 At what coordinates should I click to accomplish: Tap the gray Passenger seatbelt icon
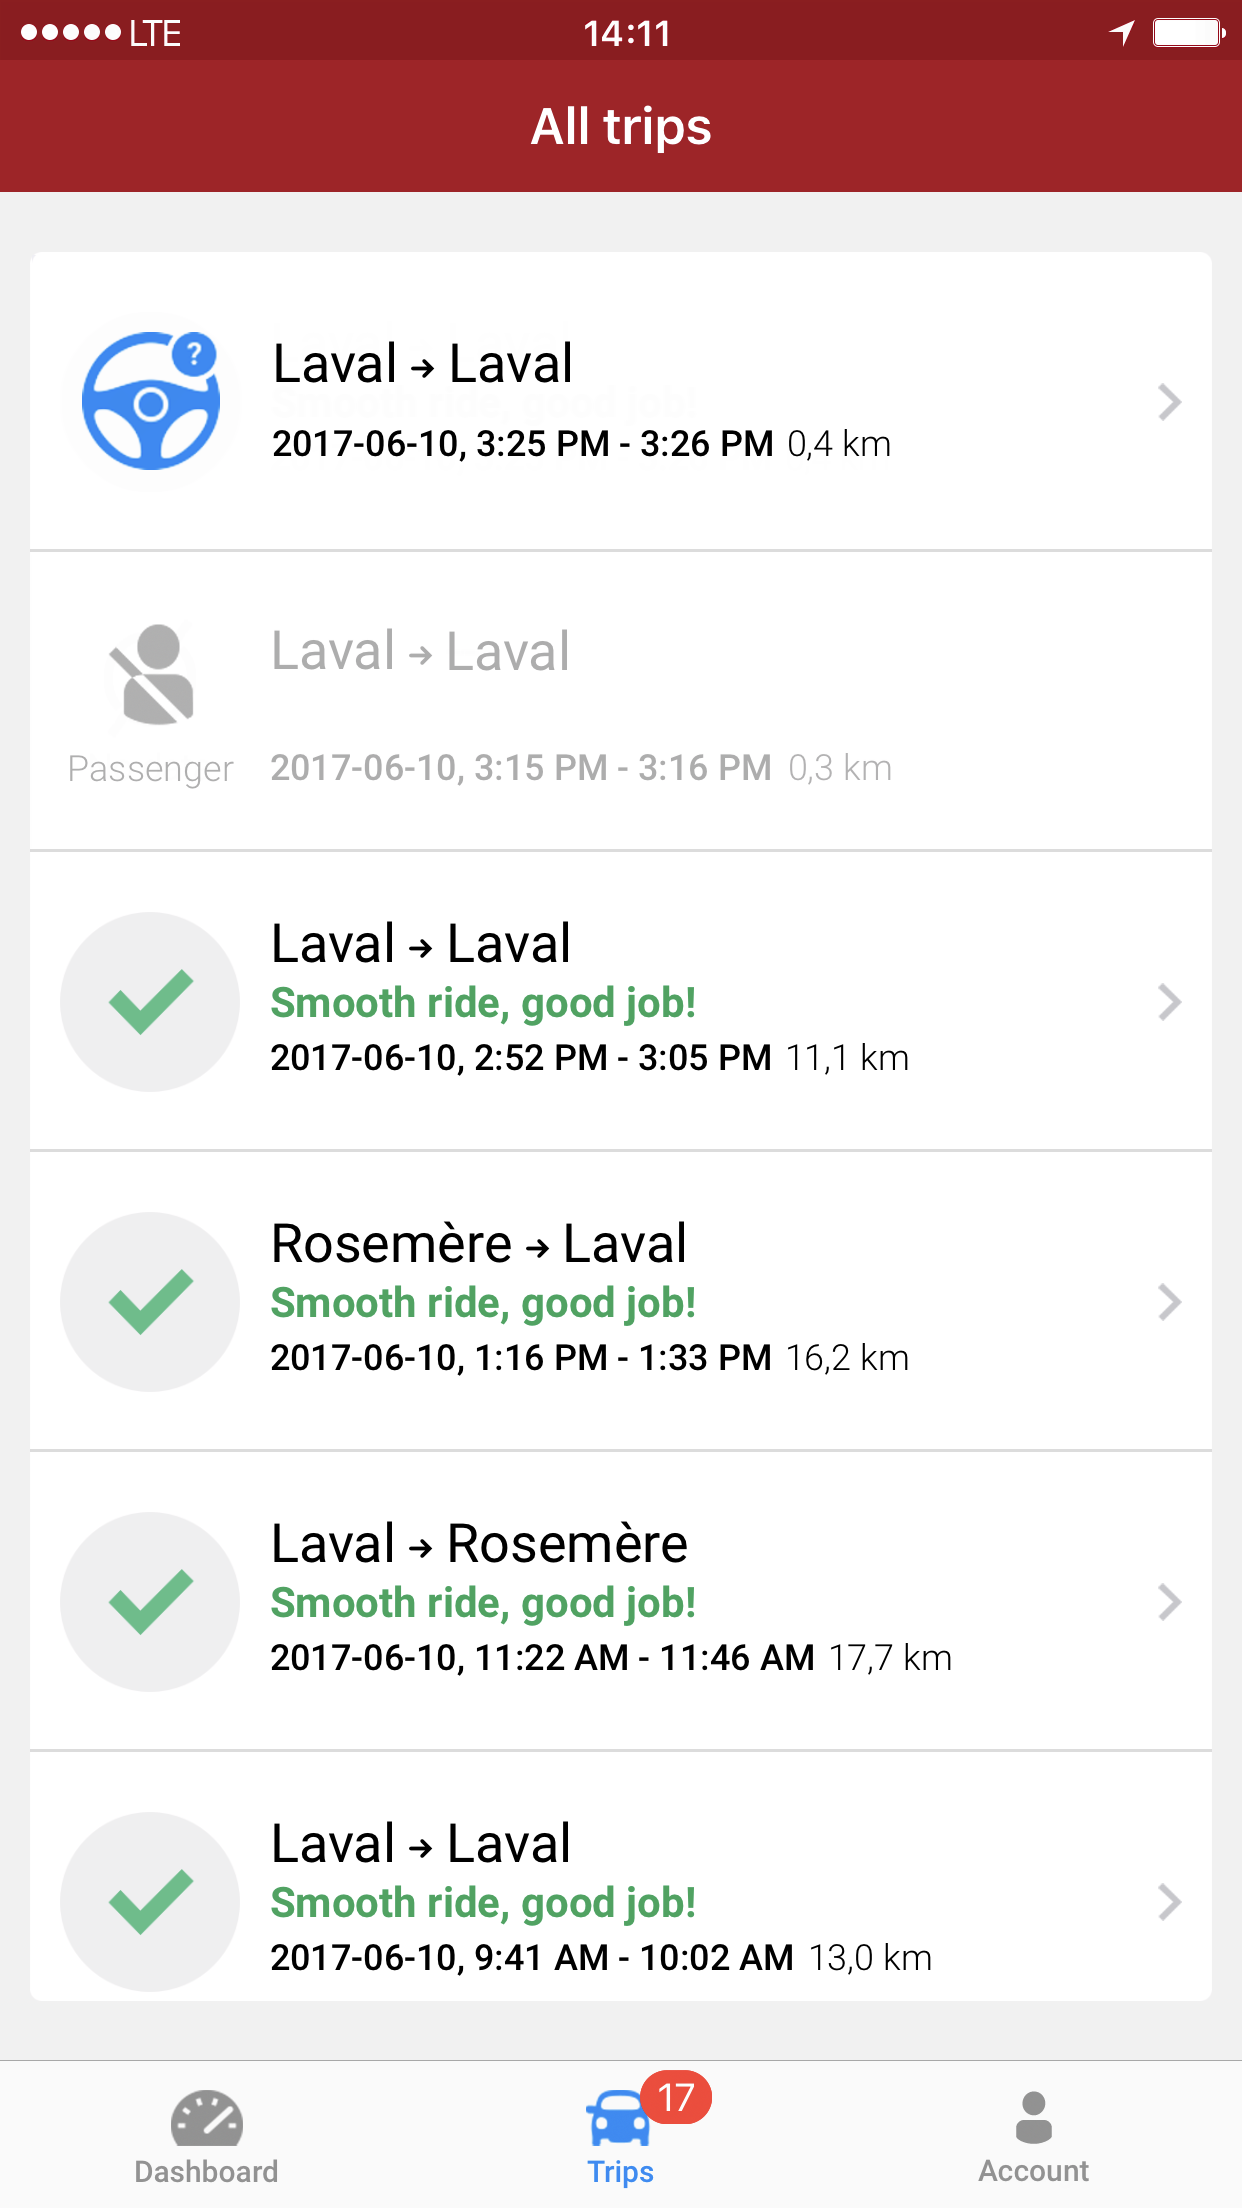[x=152, y=675]
